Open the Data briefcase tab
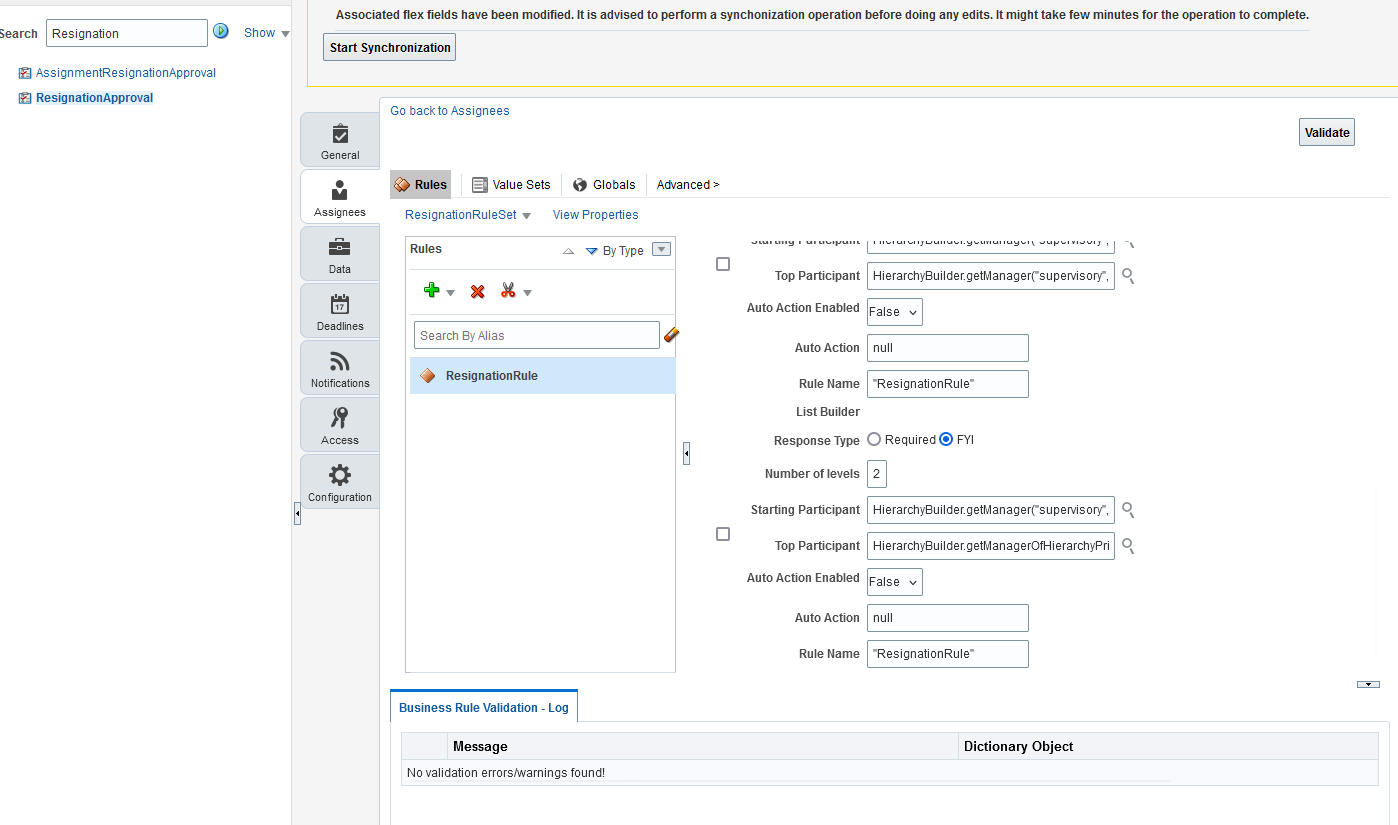The height and width of the screenshot is (825, 1398). (340, 254)
